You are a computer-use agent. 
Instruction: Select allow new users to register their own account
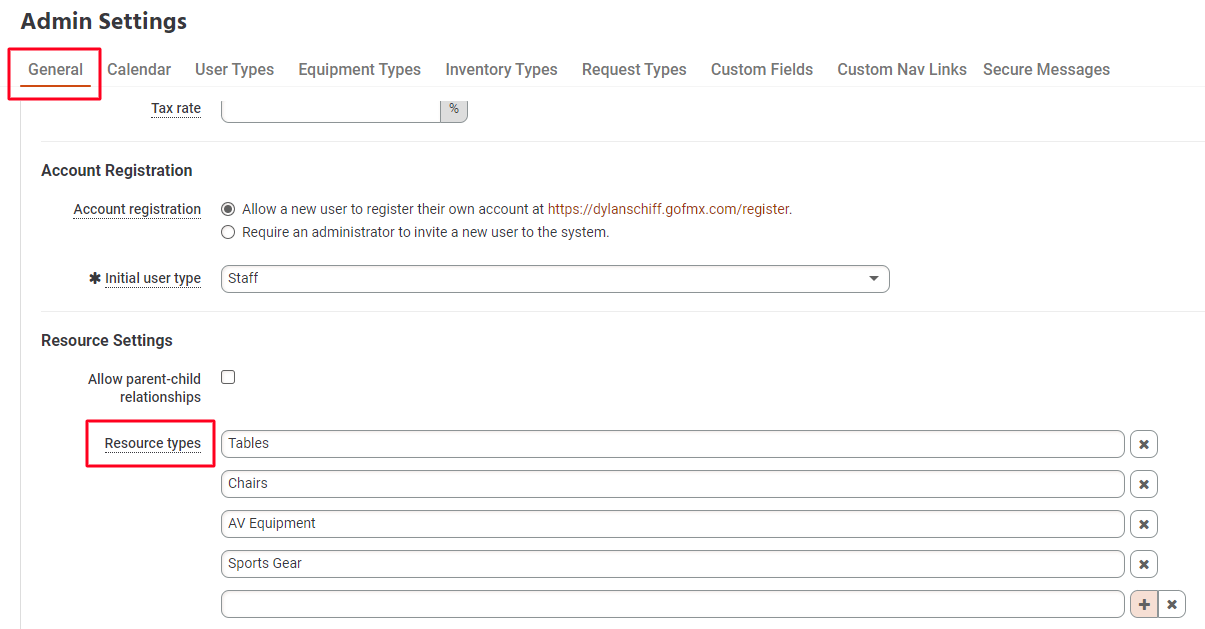[228, 208]
